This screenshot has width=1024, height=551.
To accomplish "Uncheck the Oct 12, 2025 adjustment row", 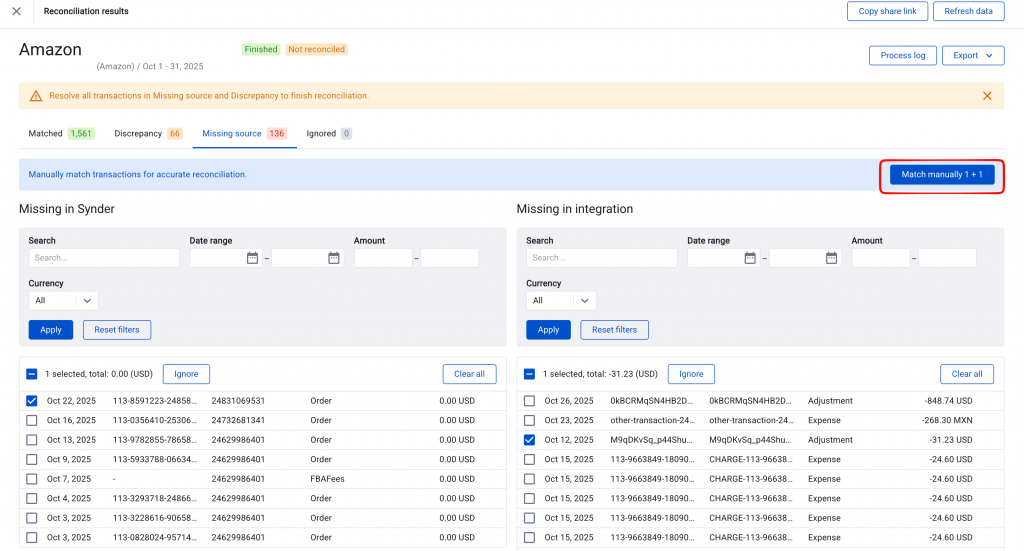I will click(x=529, y=440).
